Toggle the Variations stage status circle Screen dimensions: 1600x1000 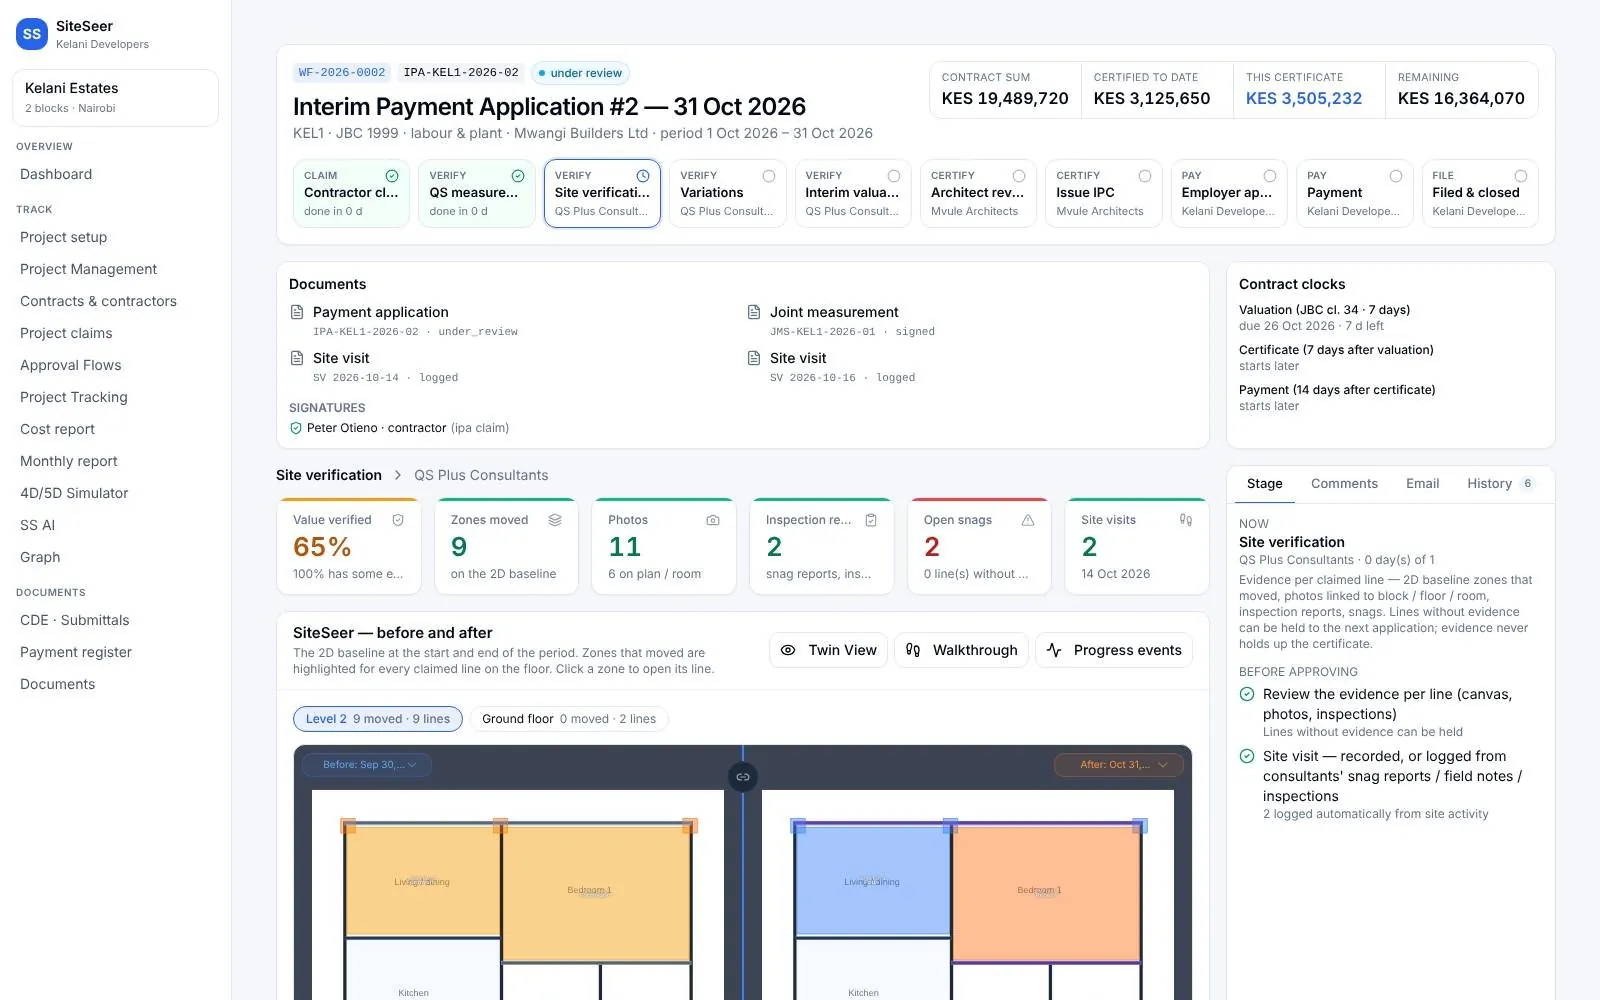[x=769, y=176]
